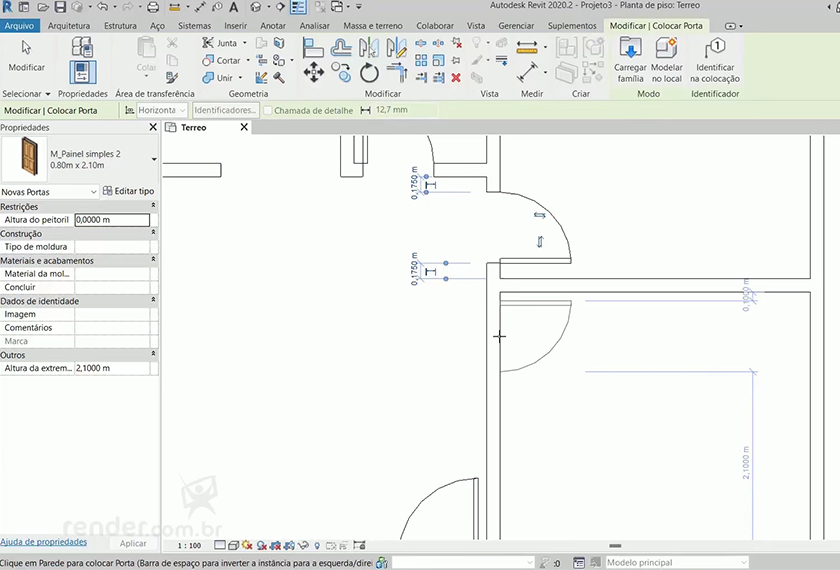Collapse the Restrições section
The image size is (840, 570).
tap(153, 206)
